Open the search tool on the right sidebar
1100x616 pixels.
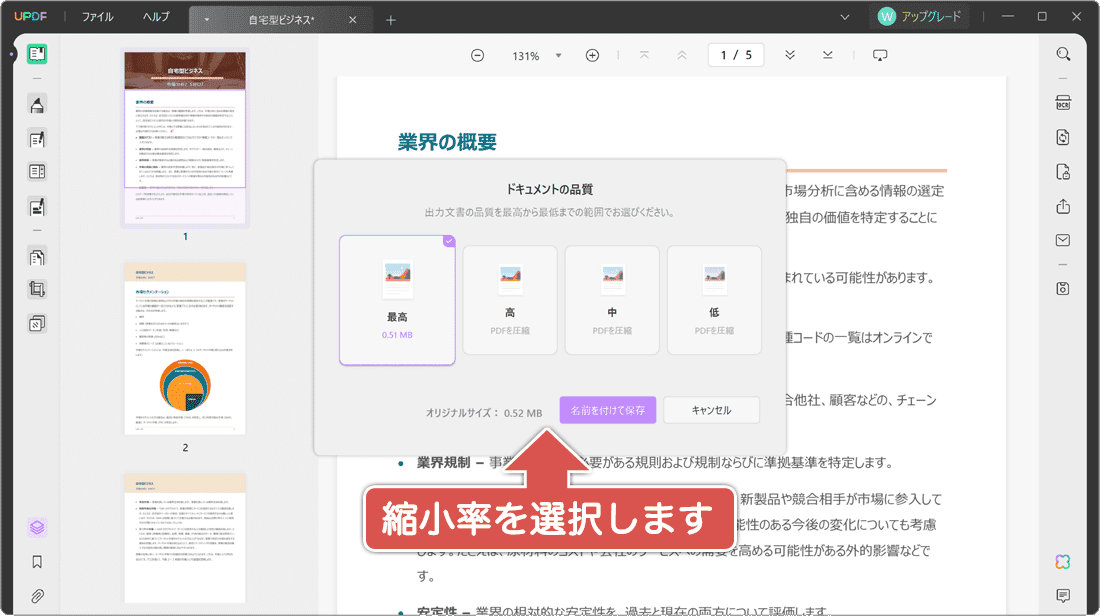1063,54
